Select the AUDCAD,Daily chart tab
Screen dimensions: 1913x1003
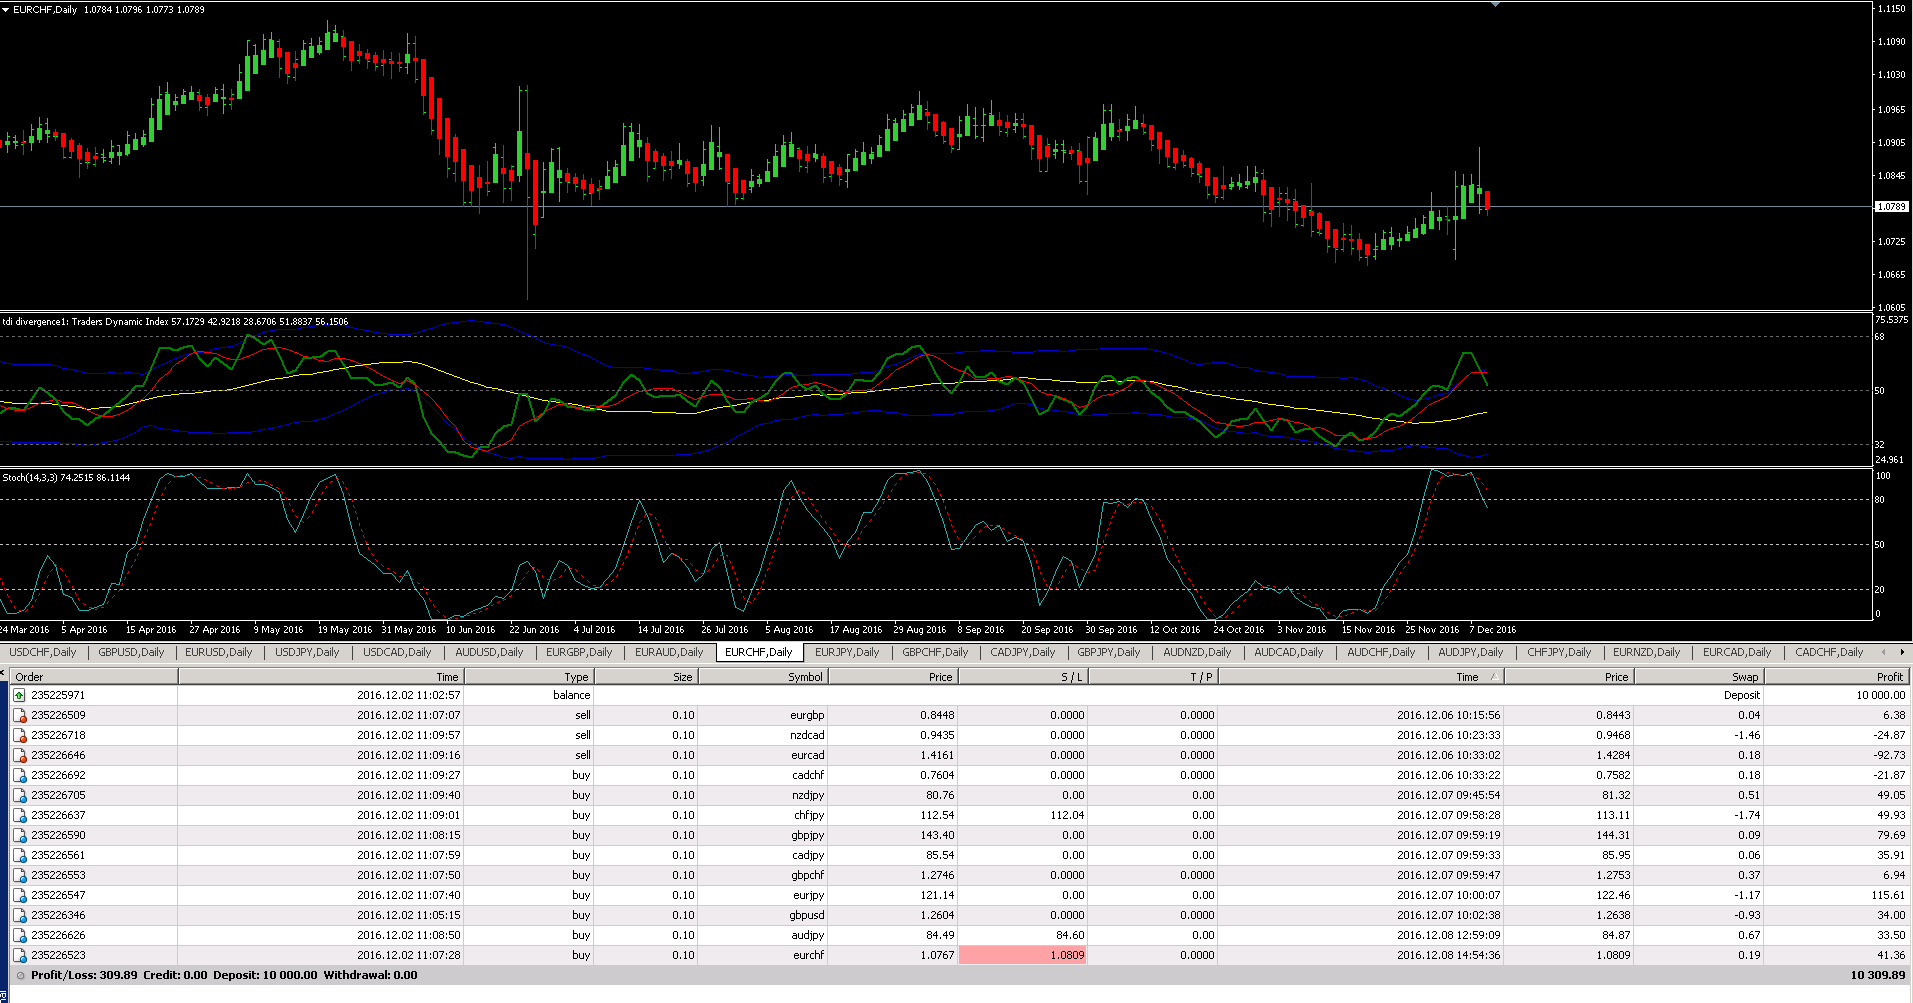[x=1288, y=652]
